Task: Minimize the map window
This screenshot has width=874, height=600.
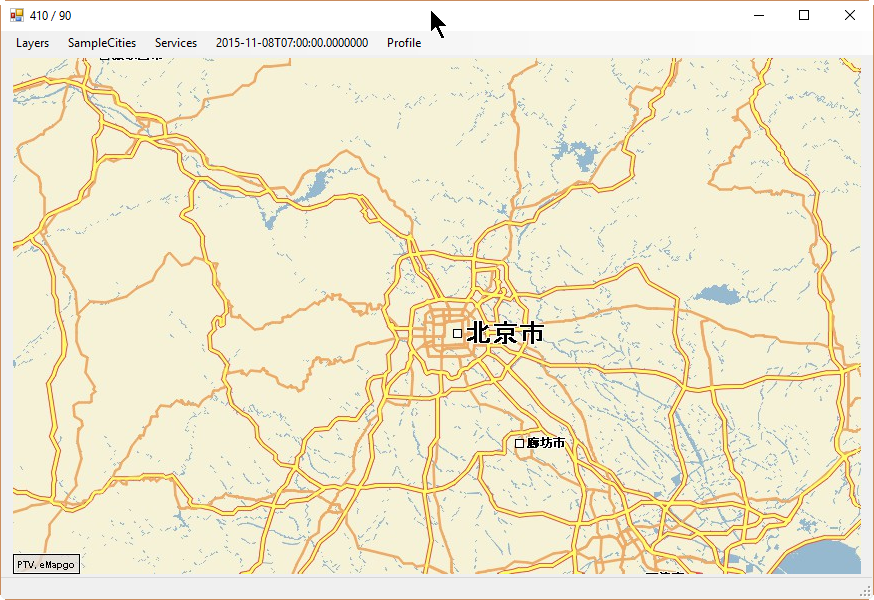Action: coord(759,15)
